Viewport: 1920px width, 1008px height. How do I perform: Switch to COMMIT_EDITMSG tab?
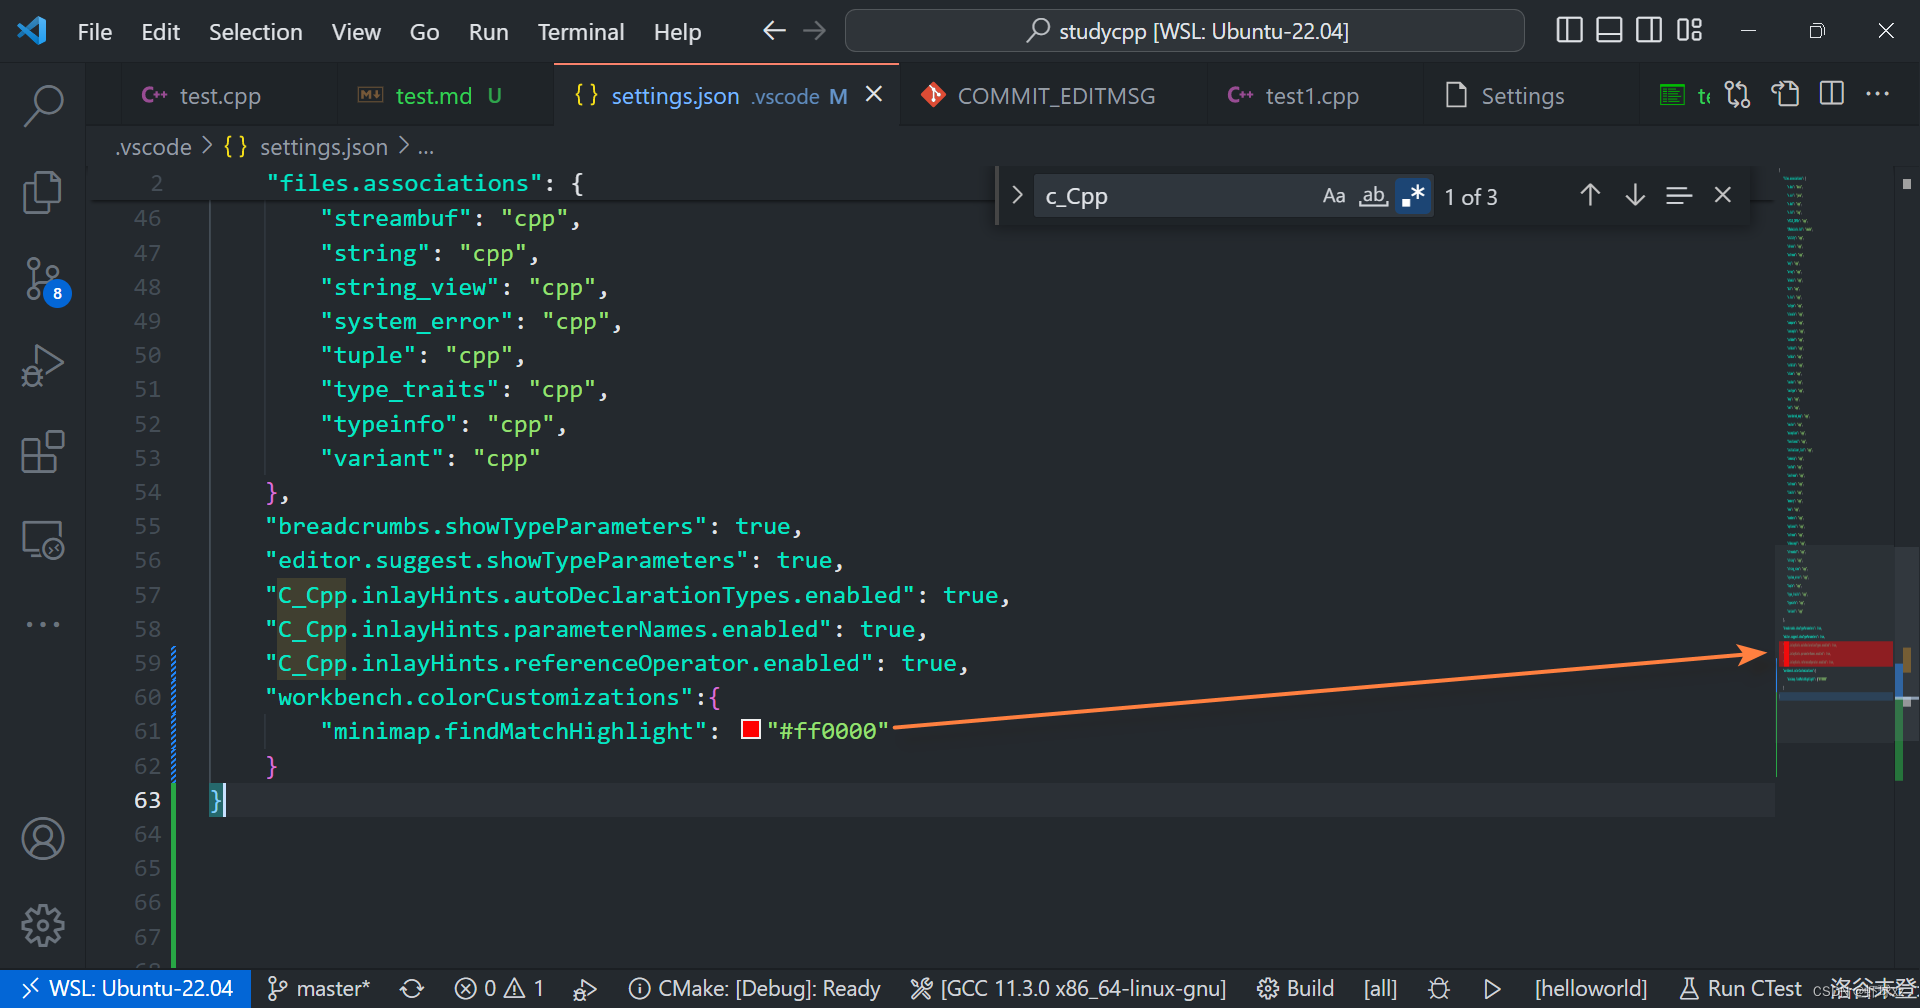(1055, 96)
